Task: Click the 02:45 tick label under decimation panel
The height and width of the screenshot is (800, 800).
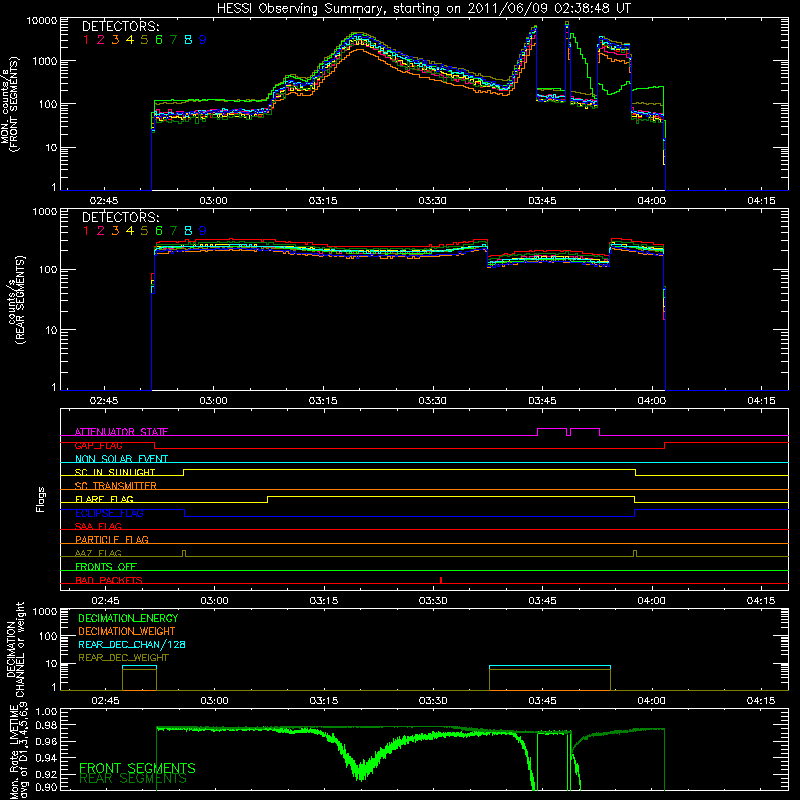Action: coord(105,701)
